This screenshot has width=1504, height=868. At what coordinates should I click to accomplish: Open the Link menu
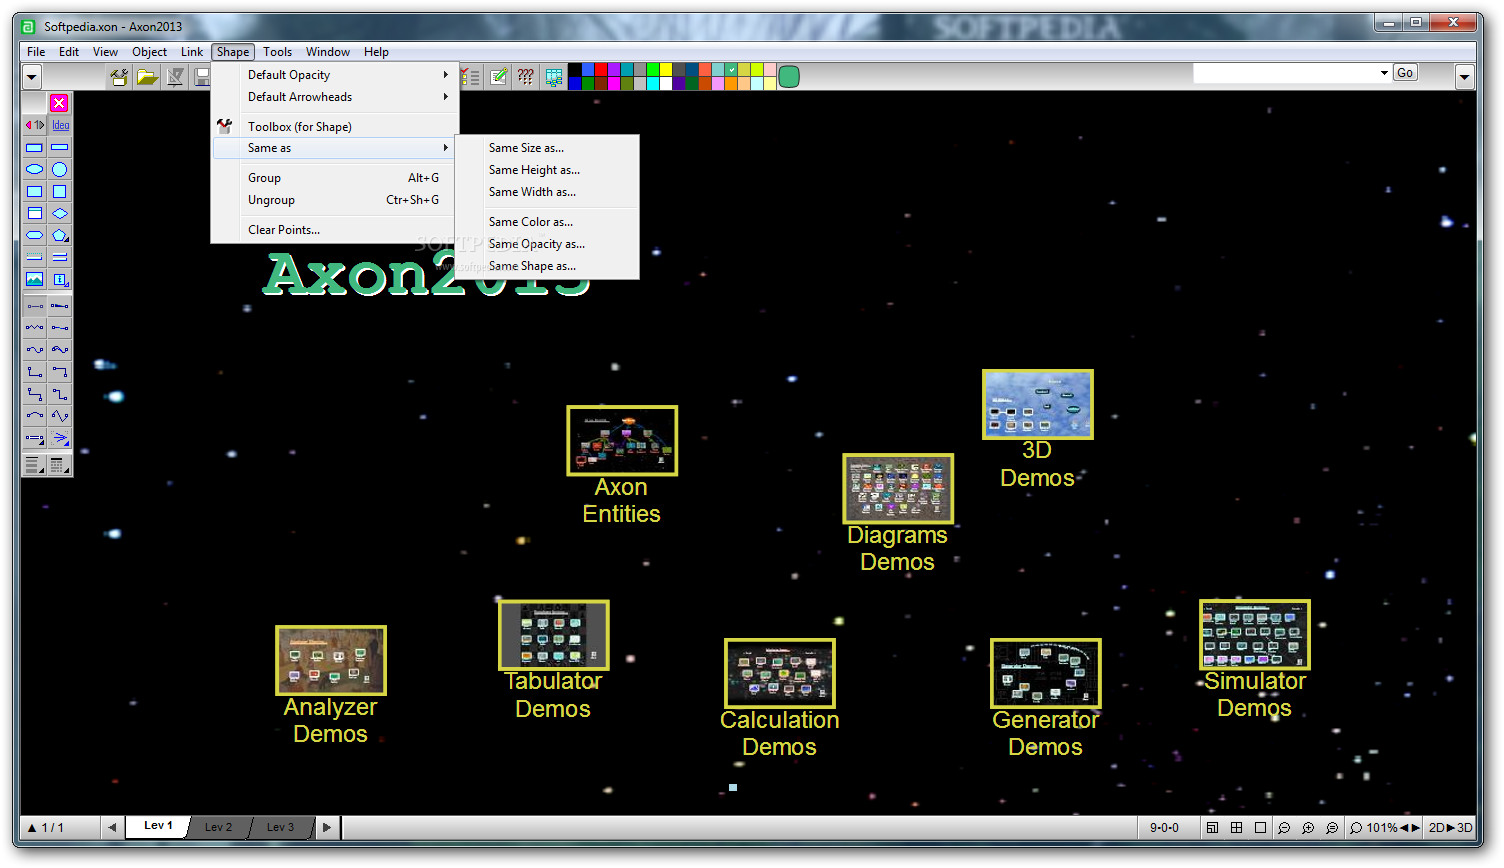point(192,52)
